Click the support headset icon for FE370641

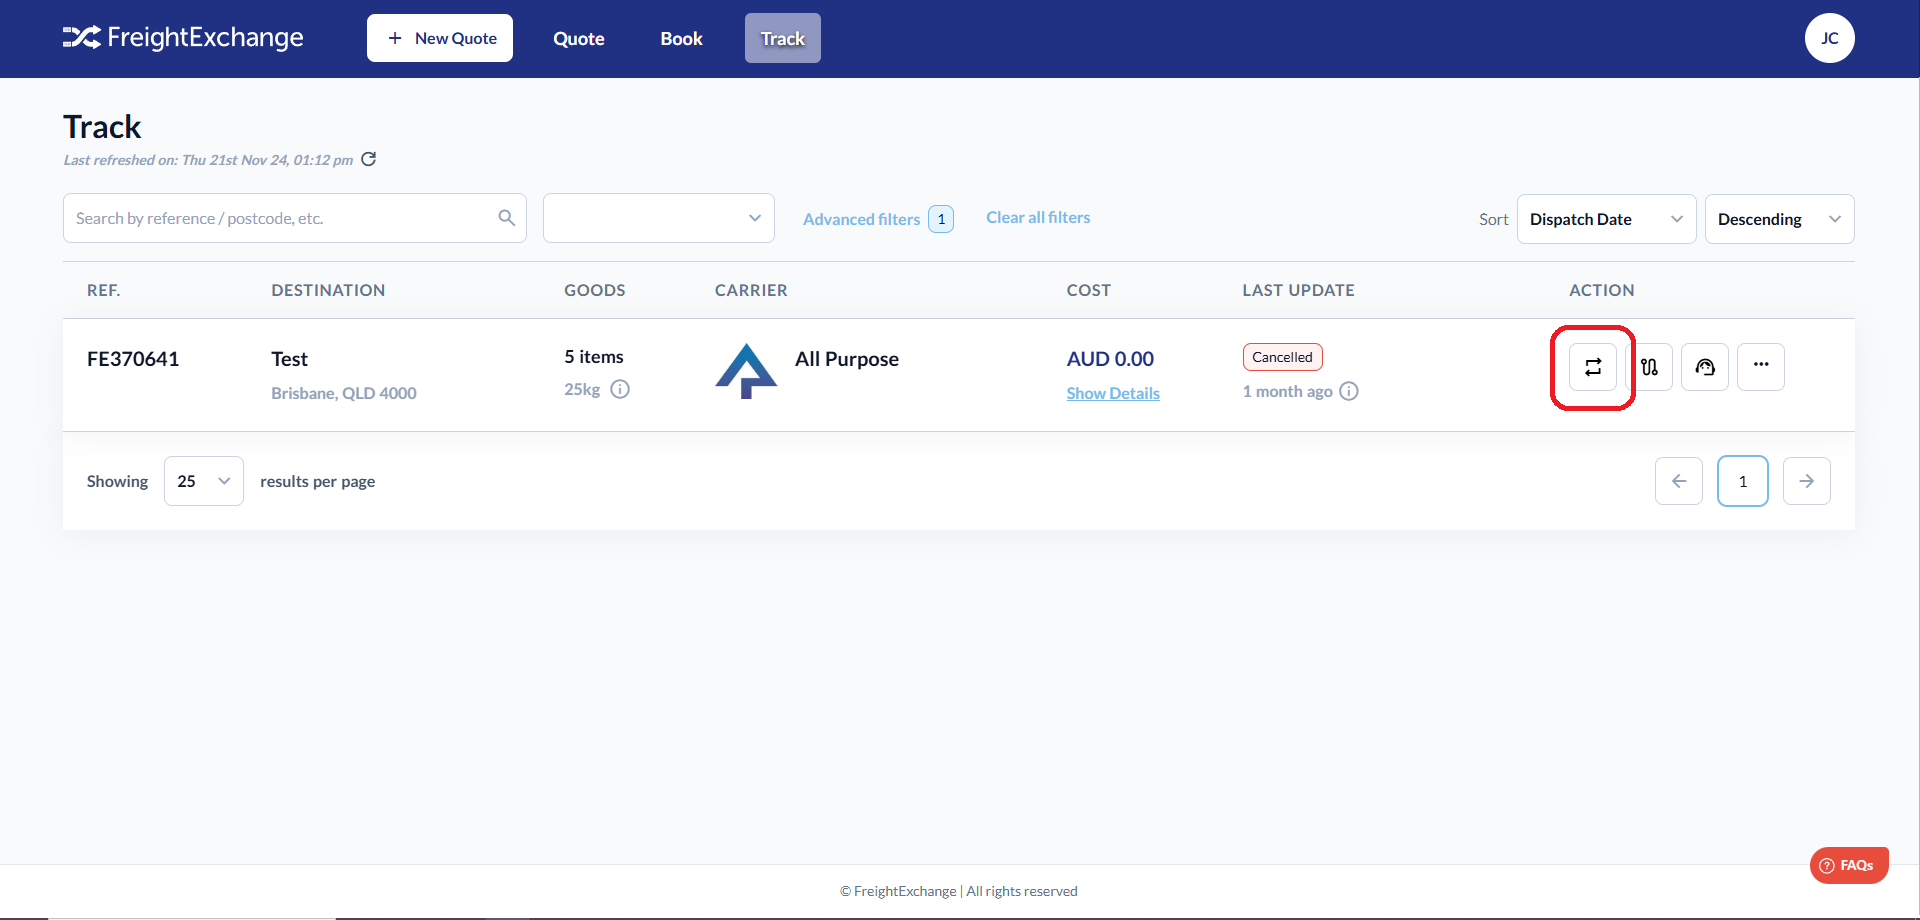click(x=1705, y=367)
